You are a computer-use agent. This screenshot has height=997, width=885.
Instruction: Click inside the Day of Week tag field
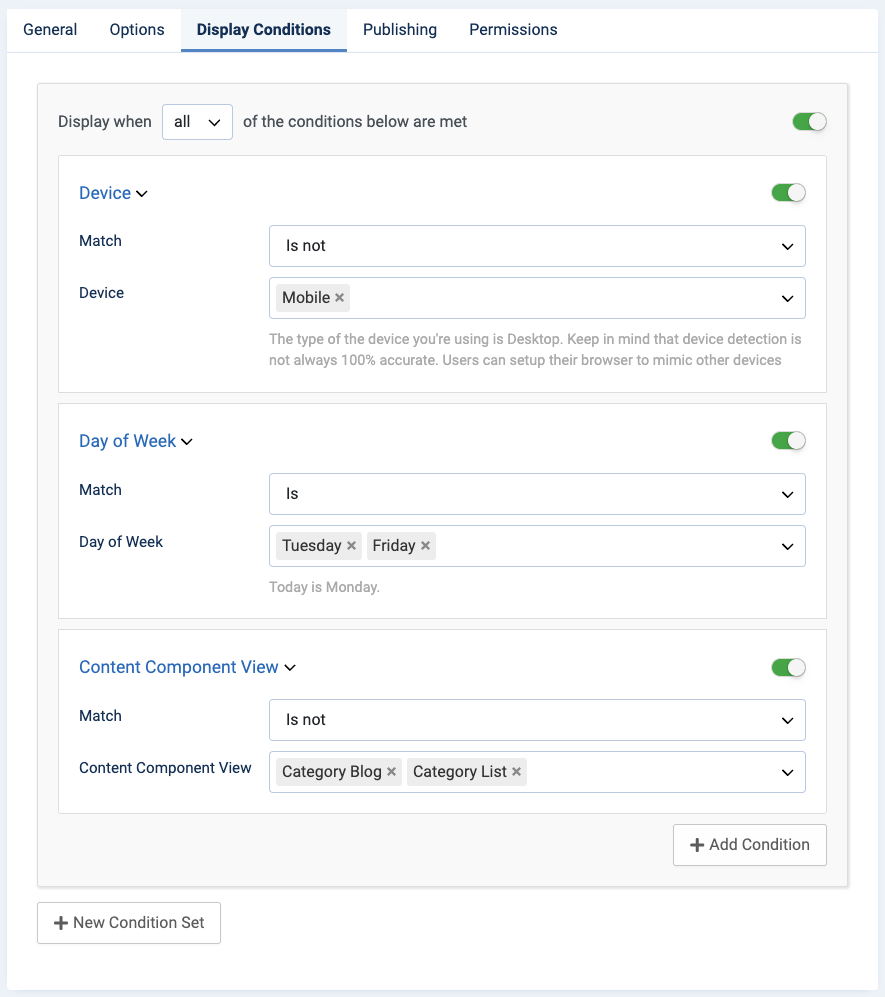click(600, 546)
